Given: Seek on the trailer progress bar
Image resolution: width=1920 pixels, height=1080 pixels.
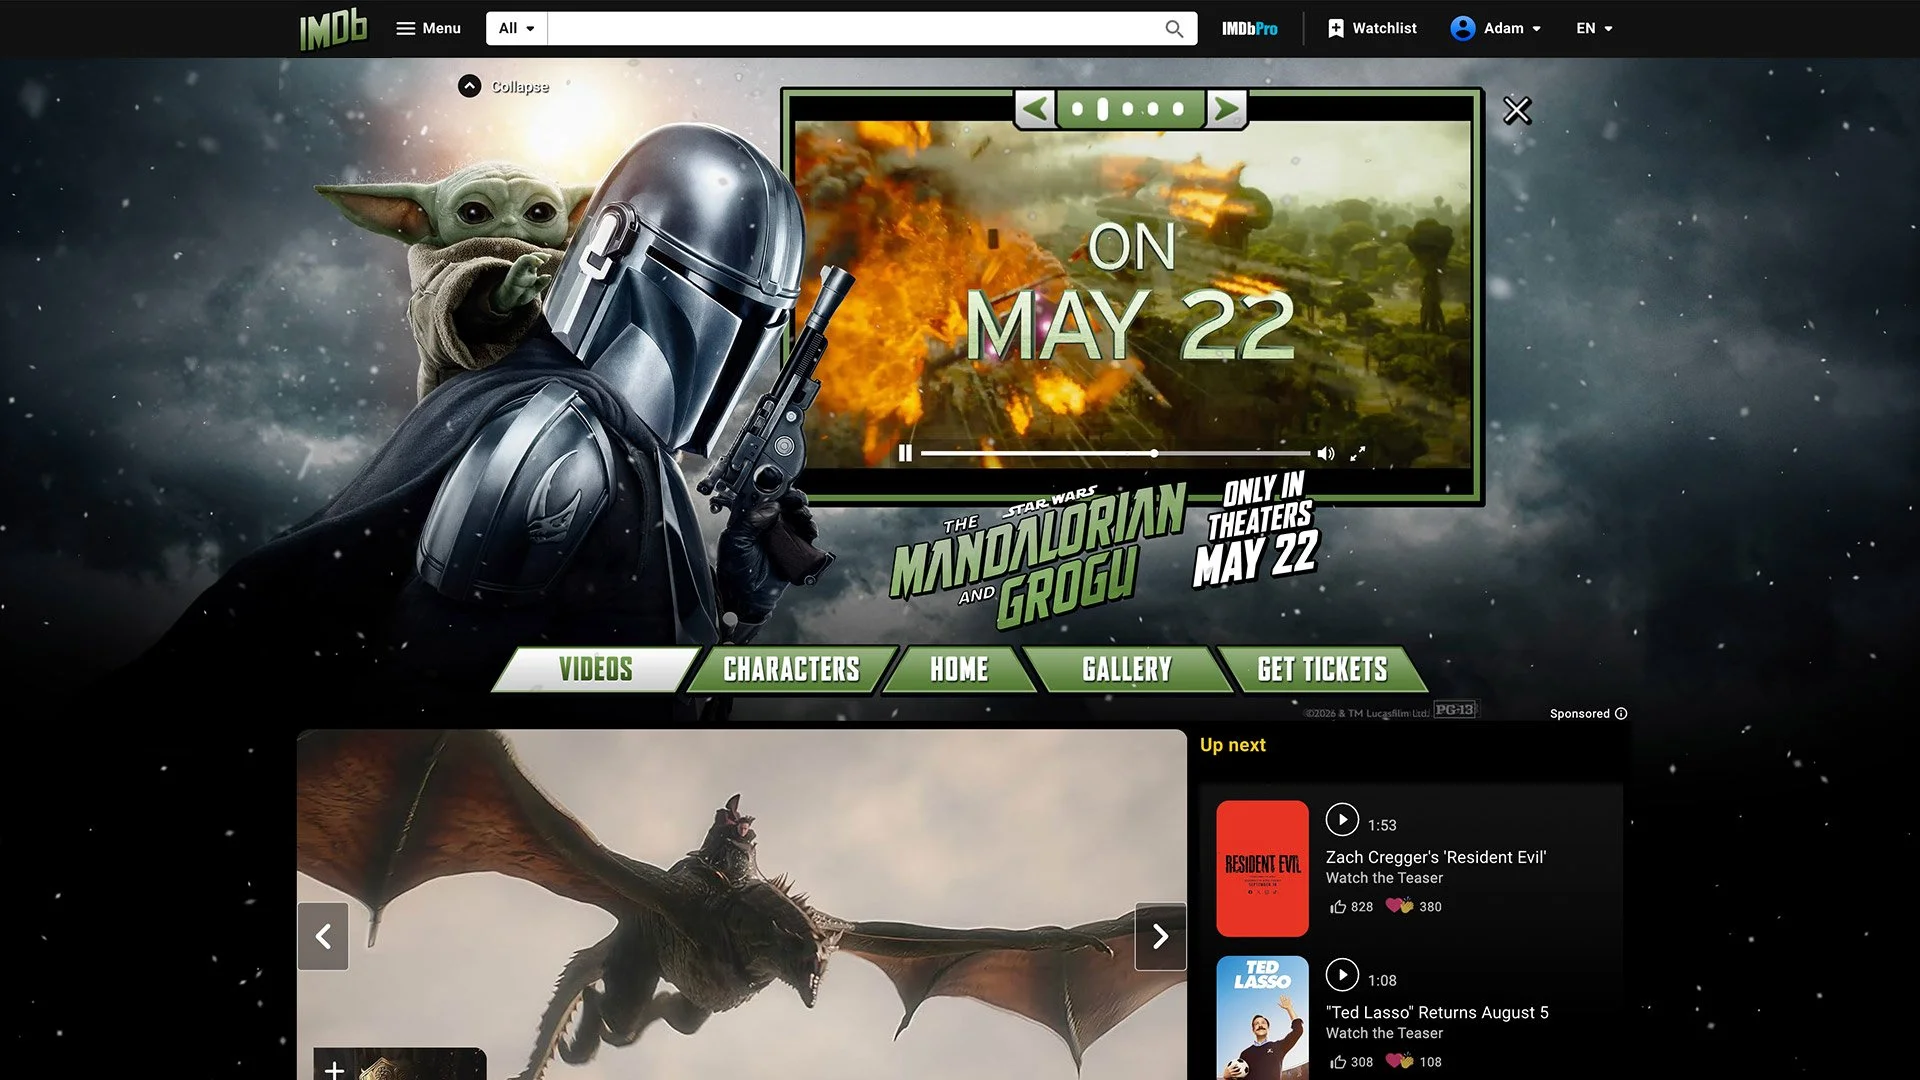Looking at the screenshot, I should pyautogui.click(x=1115, y=453).
